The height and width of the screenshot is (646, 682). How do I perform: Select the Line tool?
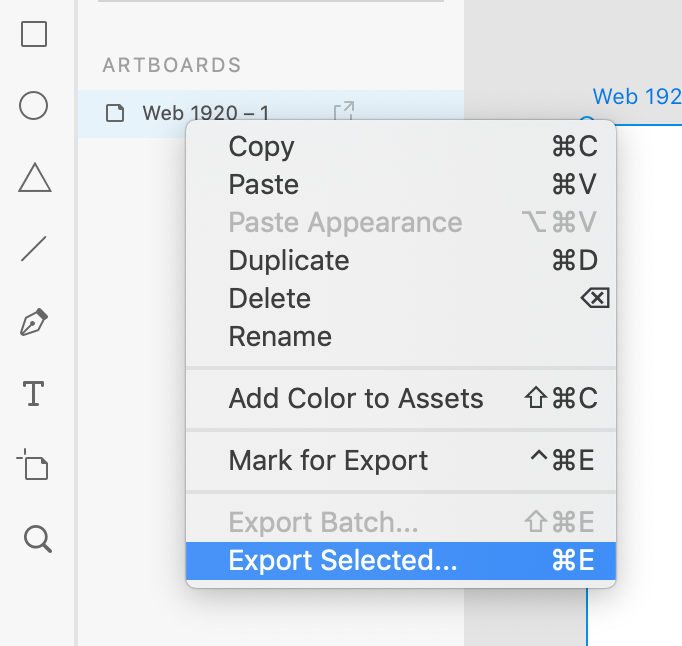tap(34, 250)
